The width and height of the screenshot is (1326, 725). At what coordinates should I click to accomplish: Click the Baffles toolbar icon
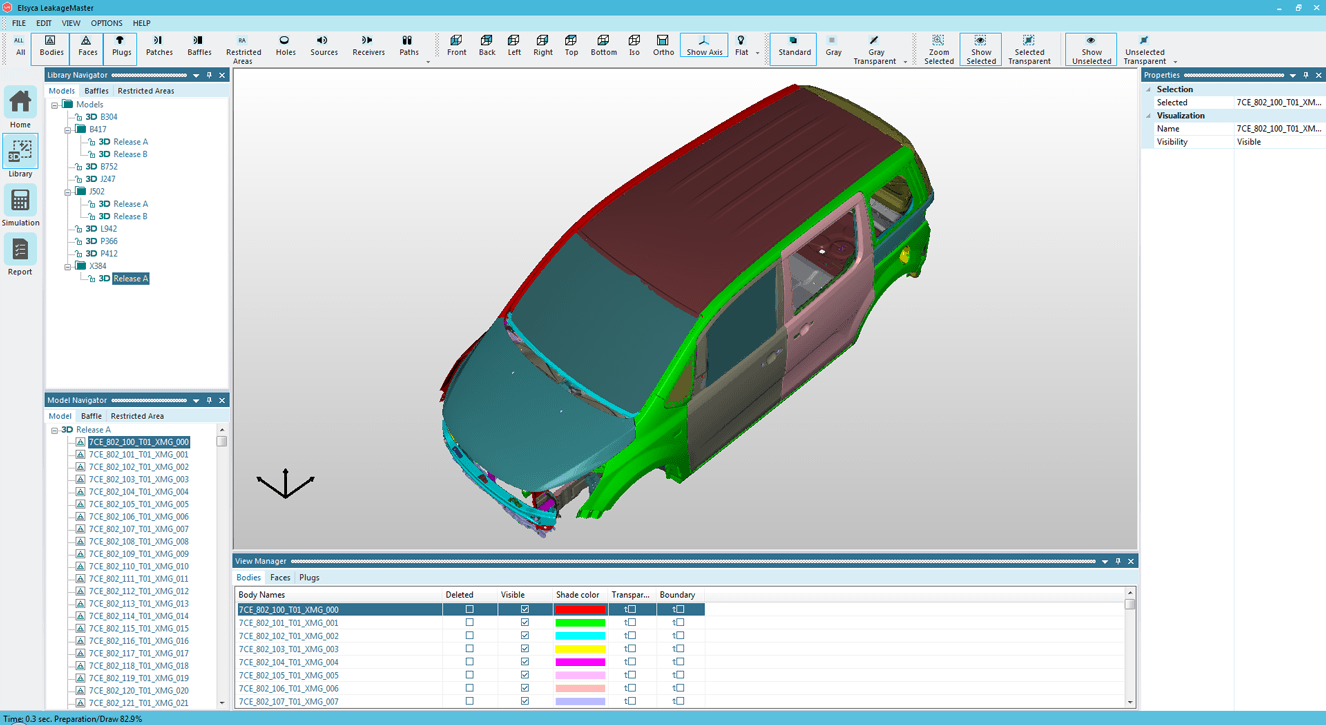pos(199,46)
